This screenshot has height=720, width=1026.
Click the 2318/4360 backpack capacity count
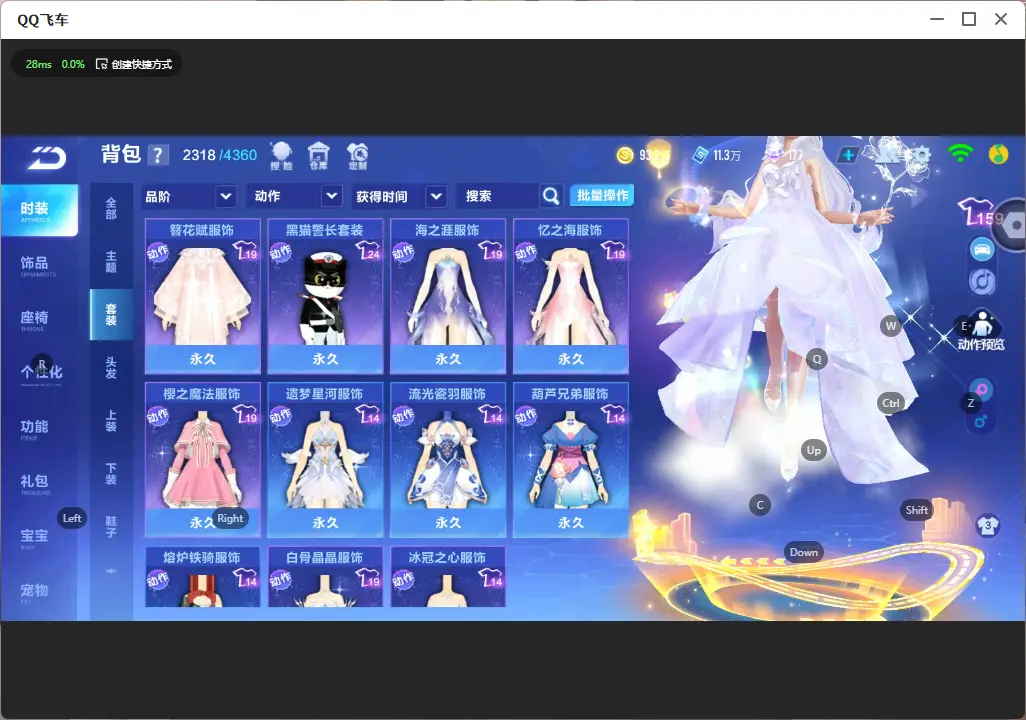pyautogui.click(x=220, y=155)
